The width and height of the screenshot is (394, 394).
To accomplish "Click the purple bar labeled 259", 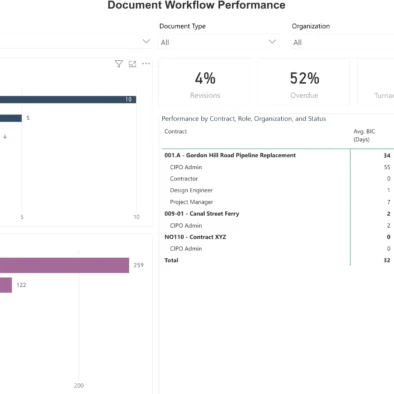I will tap(64, 265).
